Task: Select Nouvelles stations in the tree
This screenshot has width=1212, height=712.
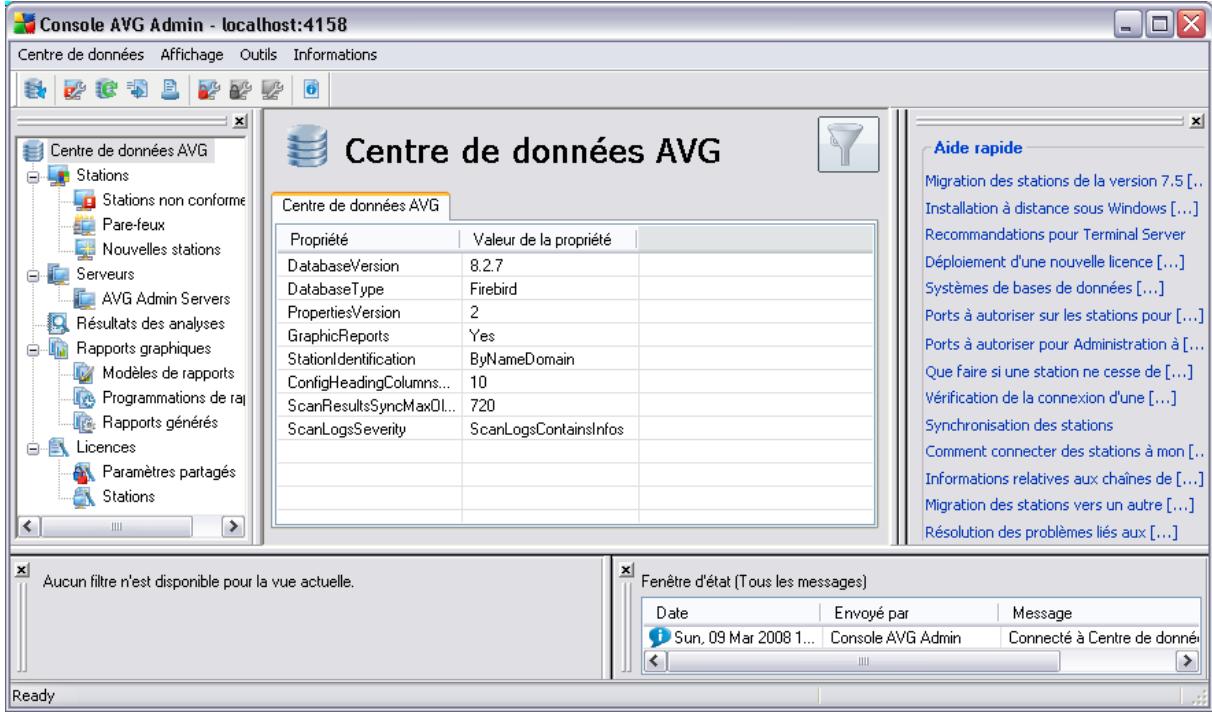Action: click(x=162, y=248)
